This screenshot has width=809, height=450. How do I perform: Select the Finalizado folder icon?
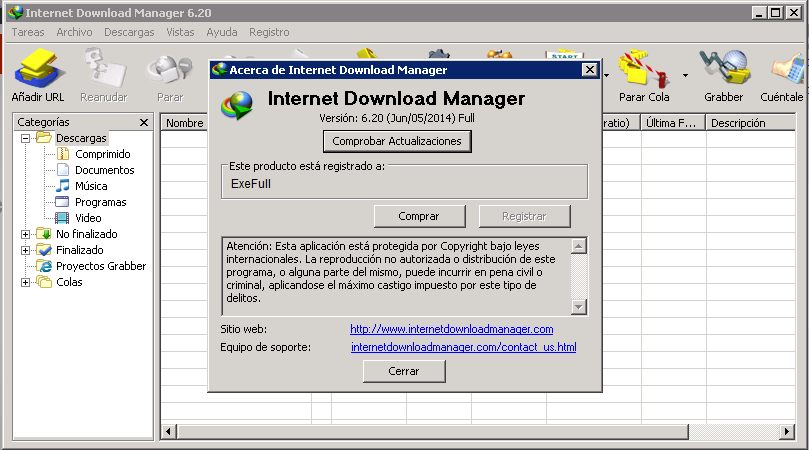tap(44, 250)
